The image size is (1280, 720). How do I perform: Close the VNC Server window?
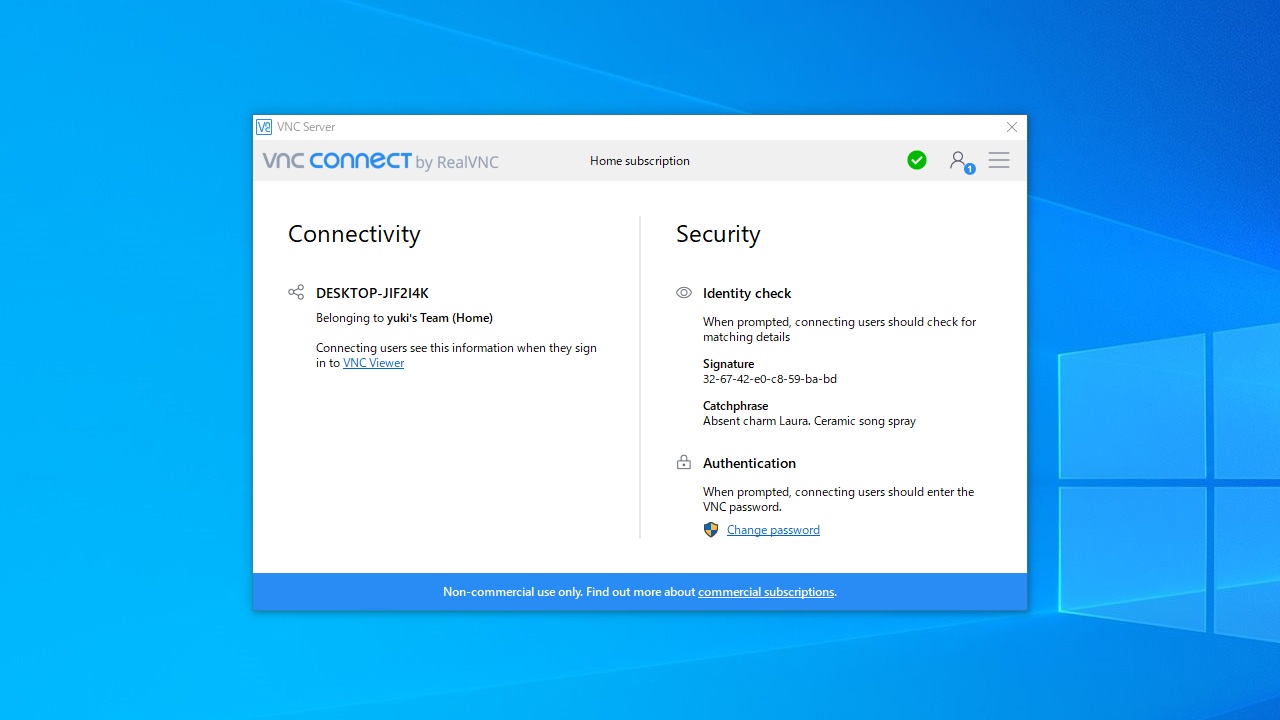(1012, 127)
